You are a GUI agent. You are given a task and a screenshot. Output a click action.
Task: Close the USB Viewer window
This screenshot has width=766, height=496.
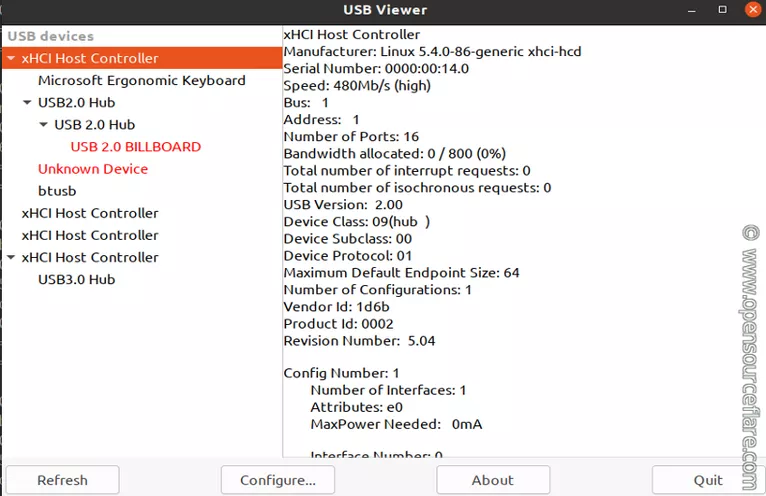tap(750, 9)
